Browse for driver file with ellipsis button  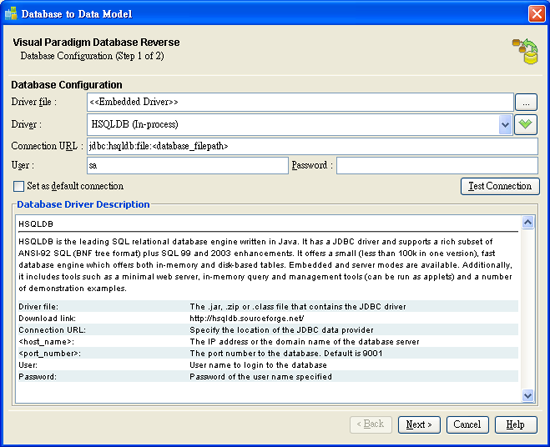pos(526,102)
